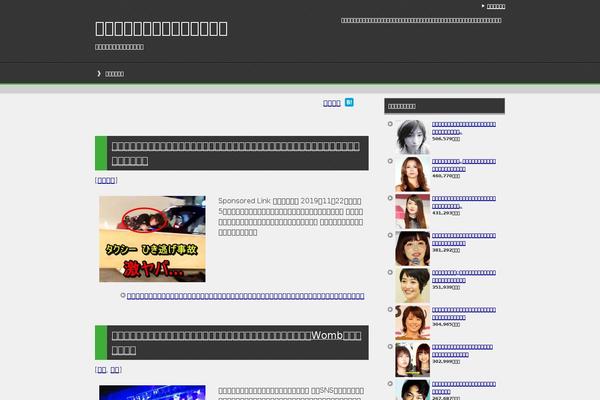Viewport: 600px width, 400px height.
Task: Open the first article's green-barred headline
Action: [x=236, y=153]
